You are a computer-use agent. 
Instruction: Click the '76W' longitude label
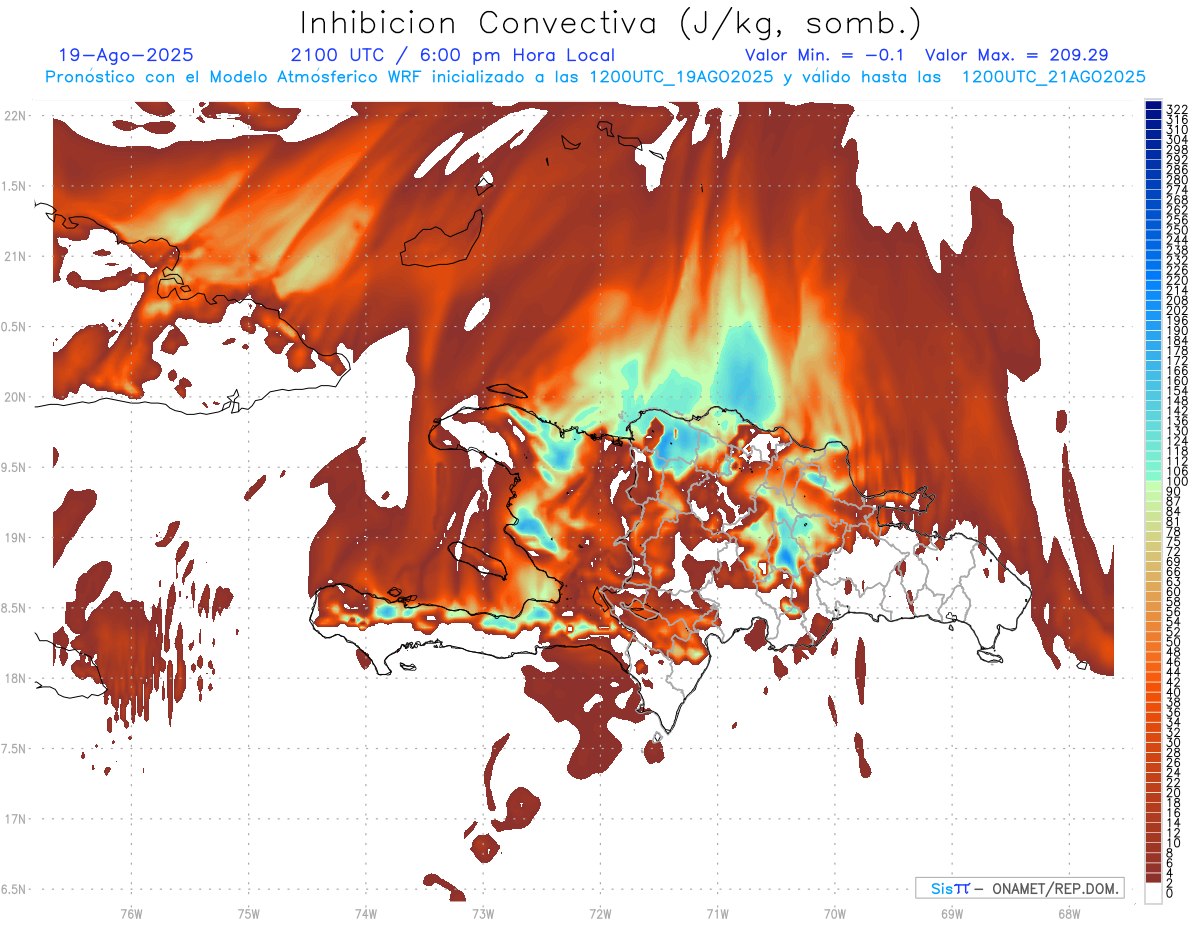click(x=131, y=913)
